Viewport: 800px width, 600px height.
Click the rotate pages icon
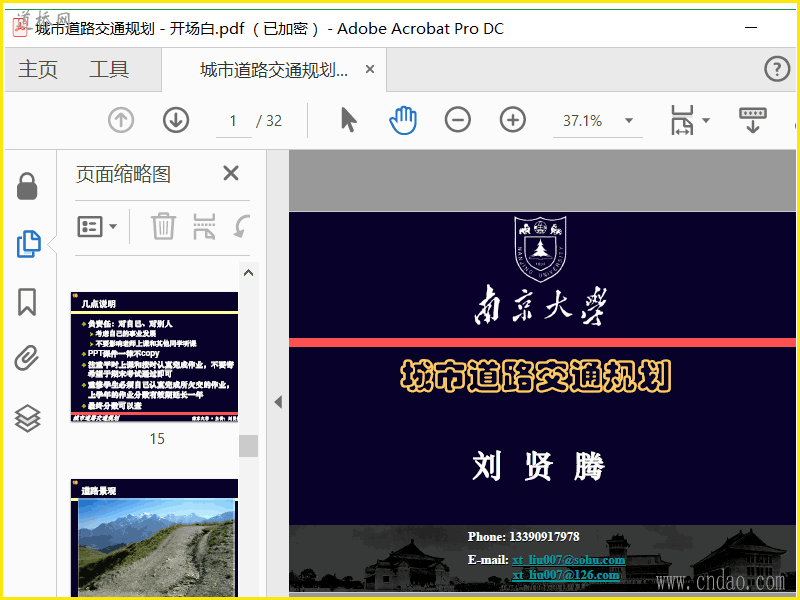click(242, 227)
